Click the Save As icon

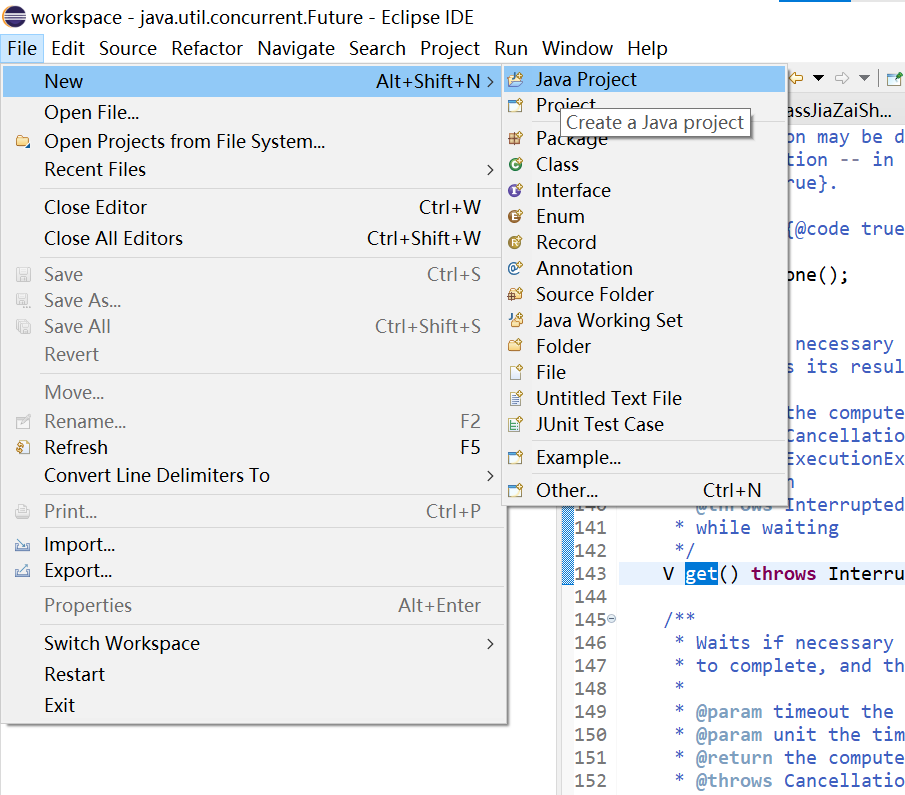pyautogui.click(x=23, y=300)
